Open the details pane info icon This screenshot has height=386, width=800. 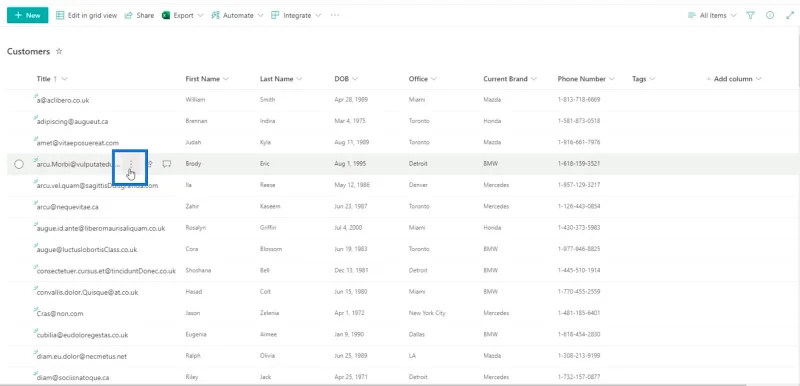click(x=770, y=15)
